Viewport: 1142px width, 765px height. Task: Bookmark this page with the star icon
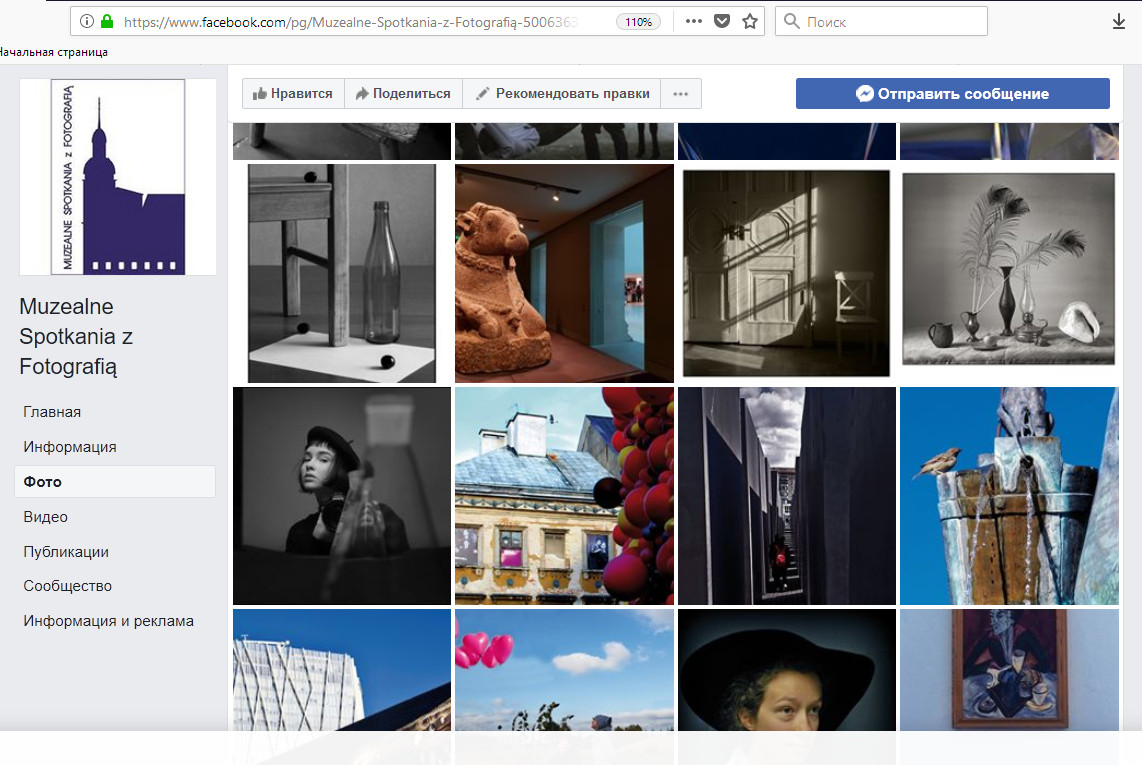coord(750,21)
